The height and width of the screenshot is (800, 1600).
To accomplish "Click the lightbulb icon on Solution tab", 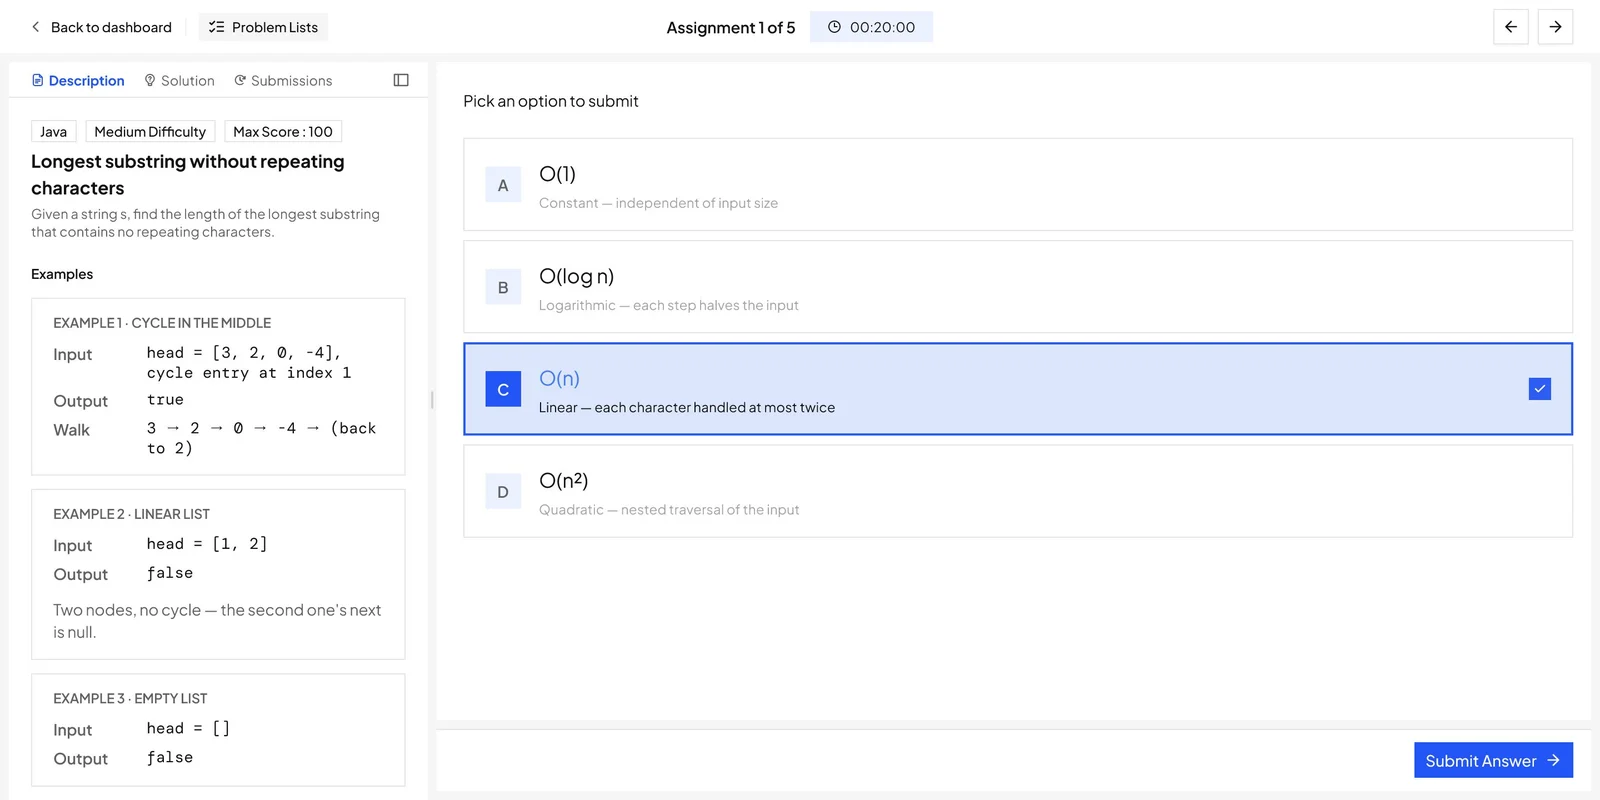I will 150,80.
